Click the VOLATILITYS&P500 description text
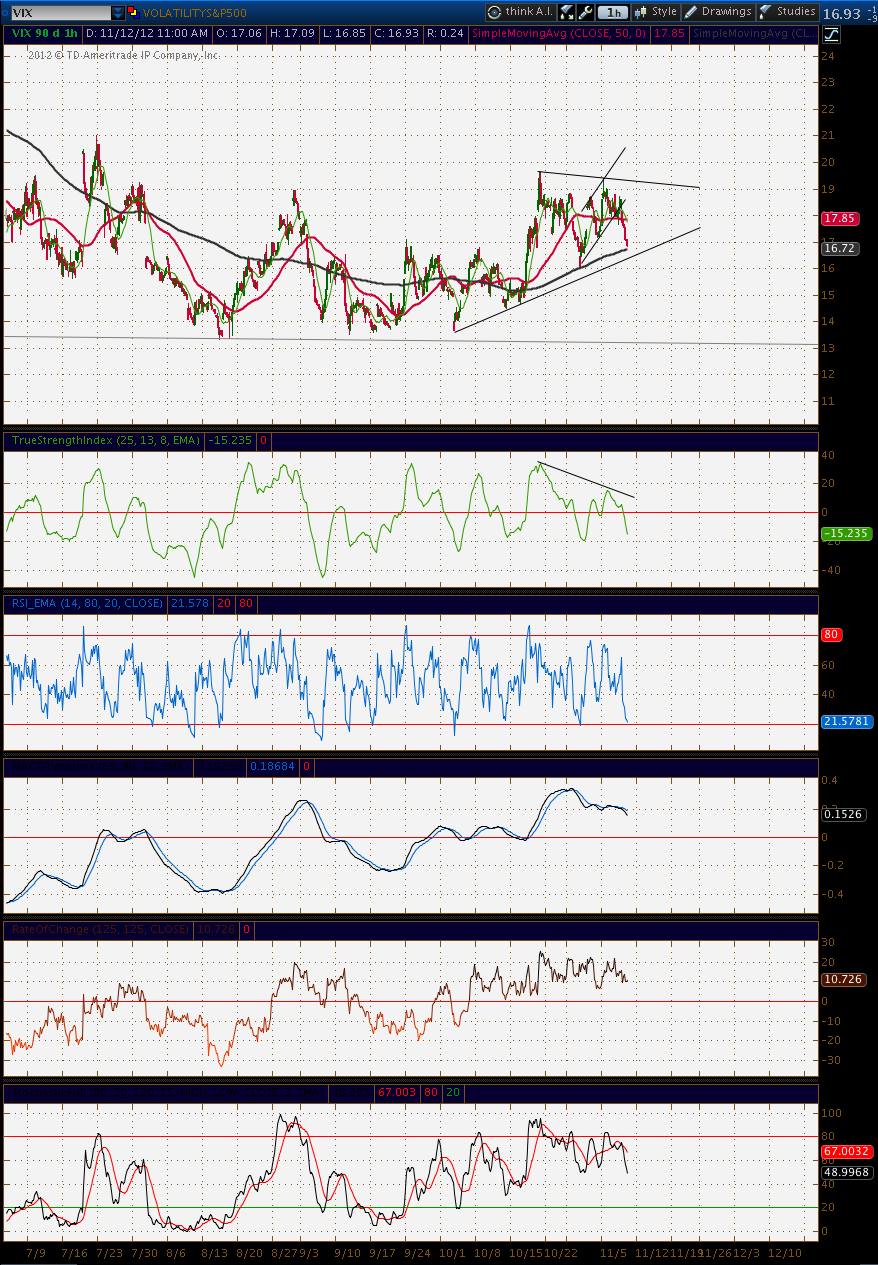The width and height of the screenshot is (878, 1265). tap(195, 13)
